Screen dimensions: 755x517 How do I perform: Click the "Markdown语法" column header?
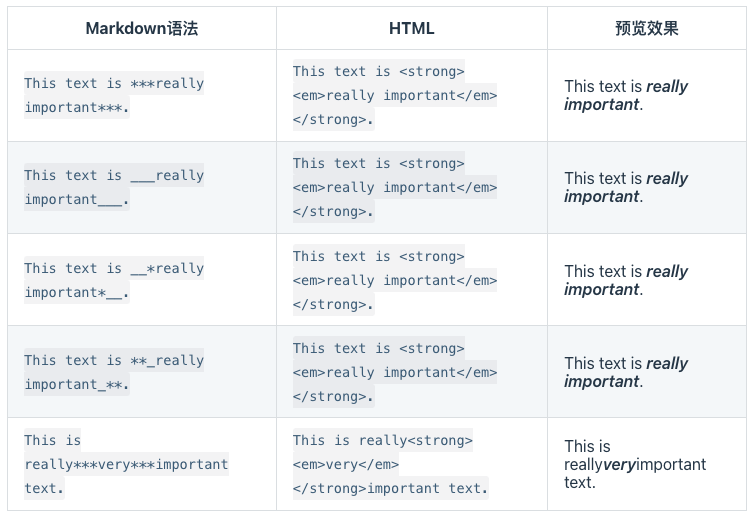[x=142, y=29]
